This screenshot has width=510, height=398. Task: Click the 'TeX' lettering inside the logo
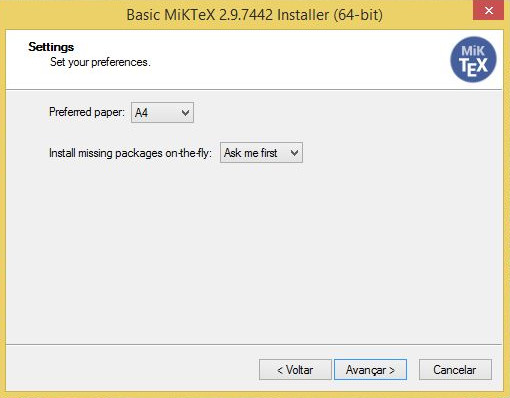[473, 67]
